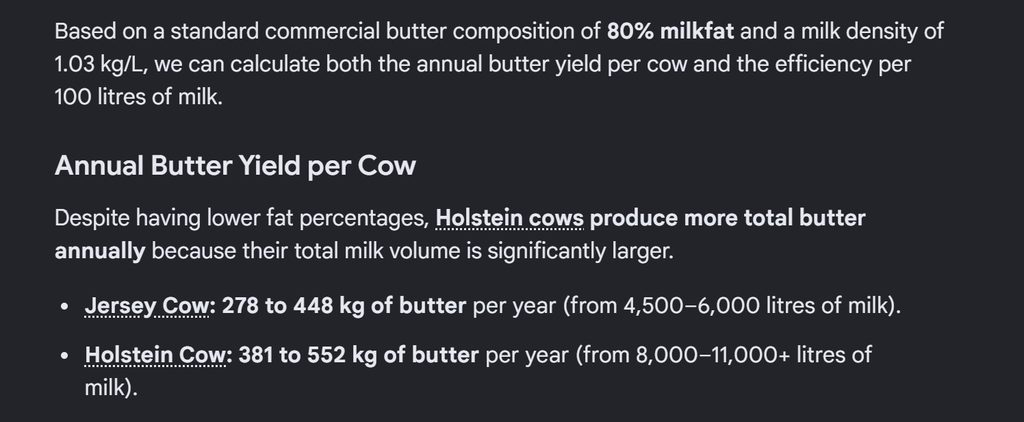Click the bold "80% milkfat" text
Screen dimensions: 1024x422
(x=670, y=31)
